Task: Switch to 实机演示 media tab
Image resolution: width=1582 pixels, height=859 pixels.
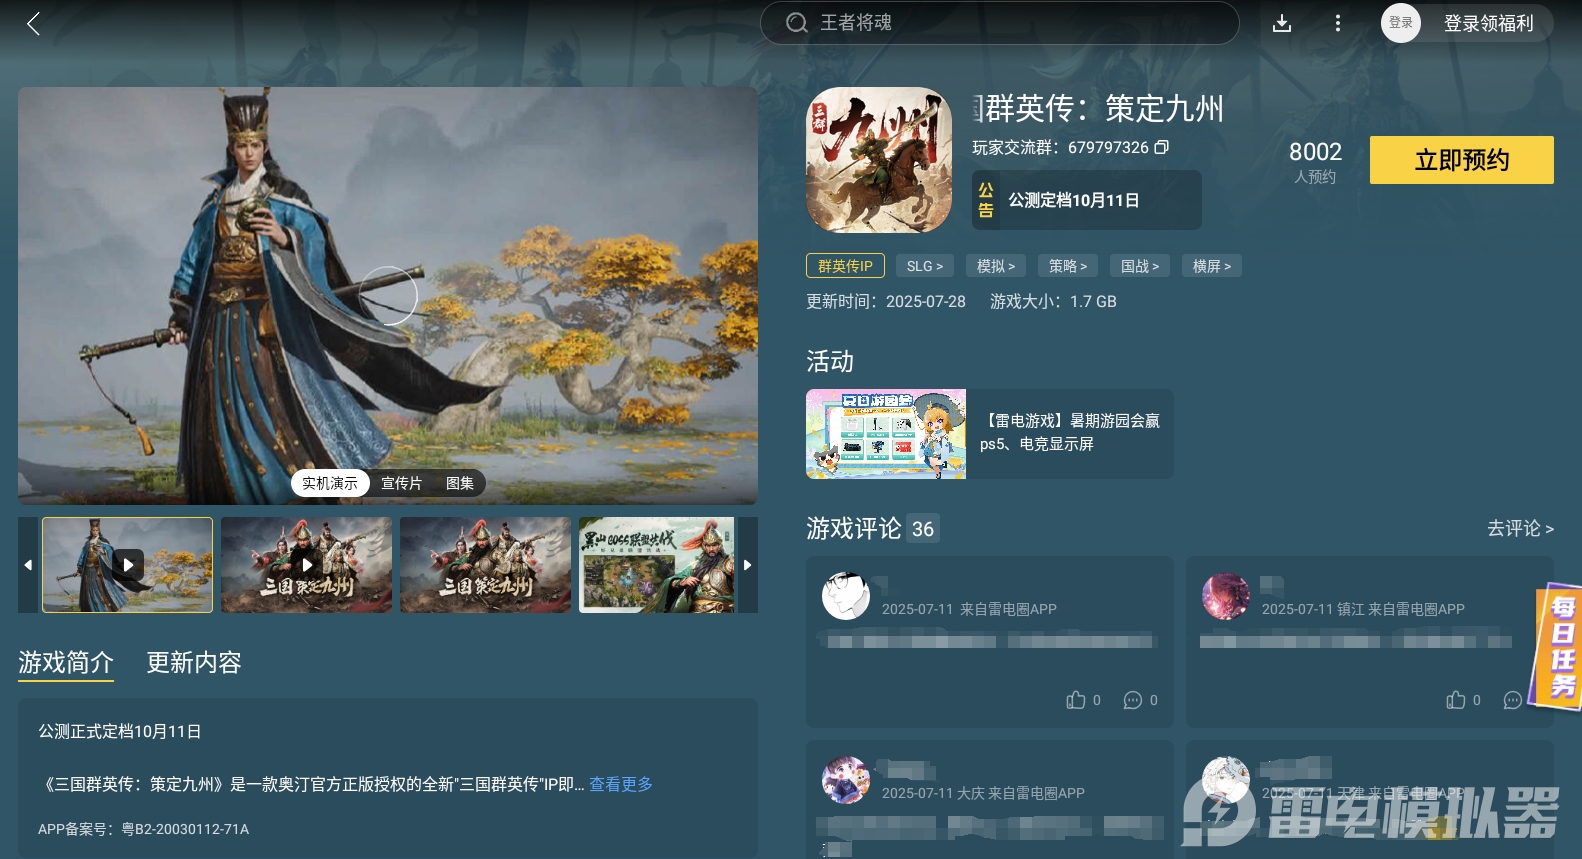Action: pos(330,483)
